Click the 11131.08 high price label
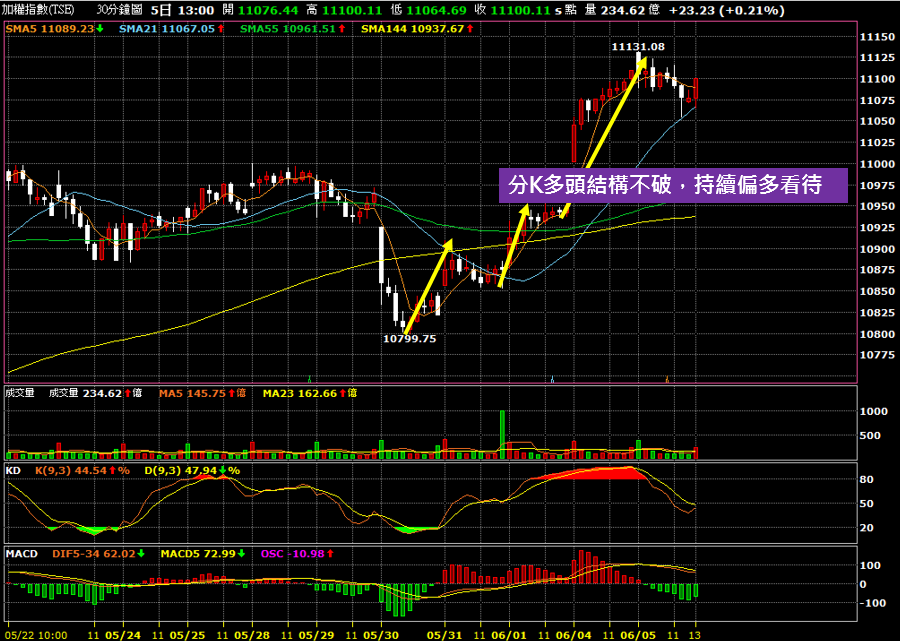The image size is (900, 641). pos(637,46)
